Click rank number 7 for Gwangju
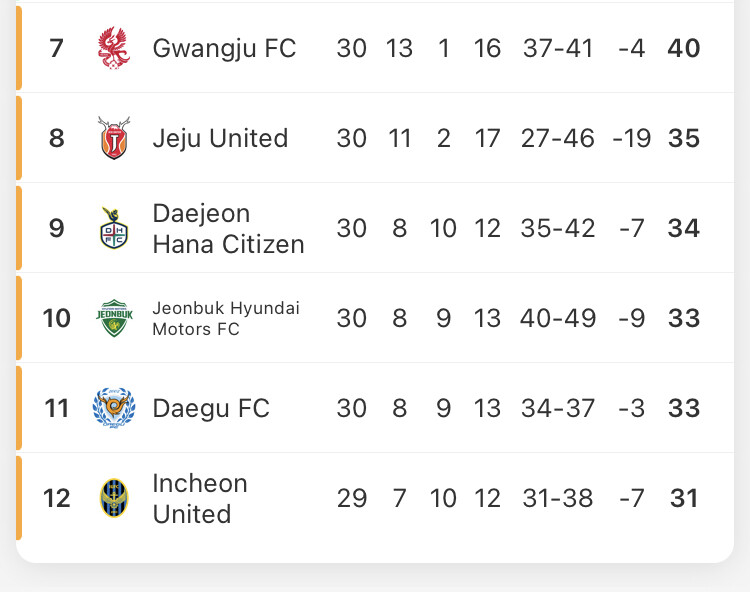The image size is (750, 592). [x=56, y=48]
